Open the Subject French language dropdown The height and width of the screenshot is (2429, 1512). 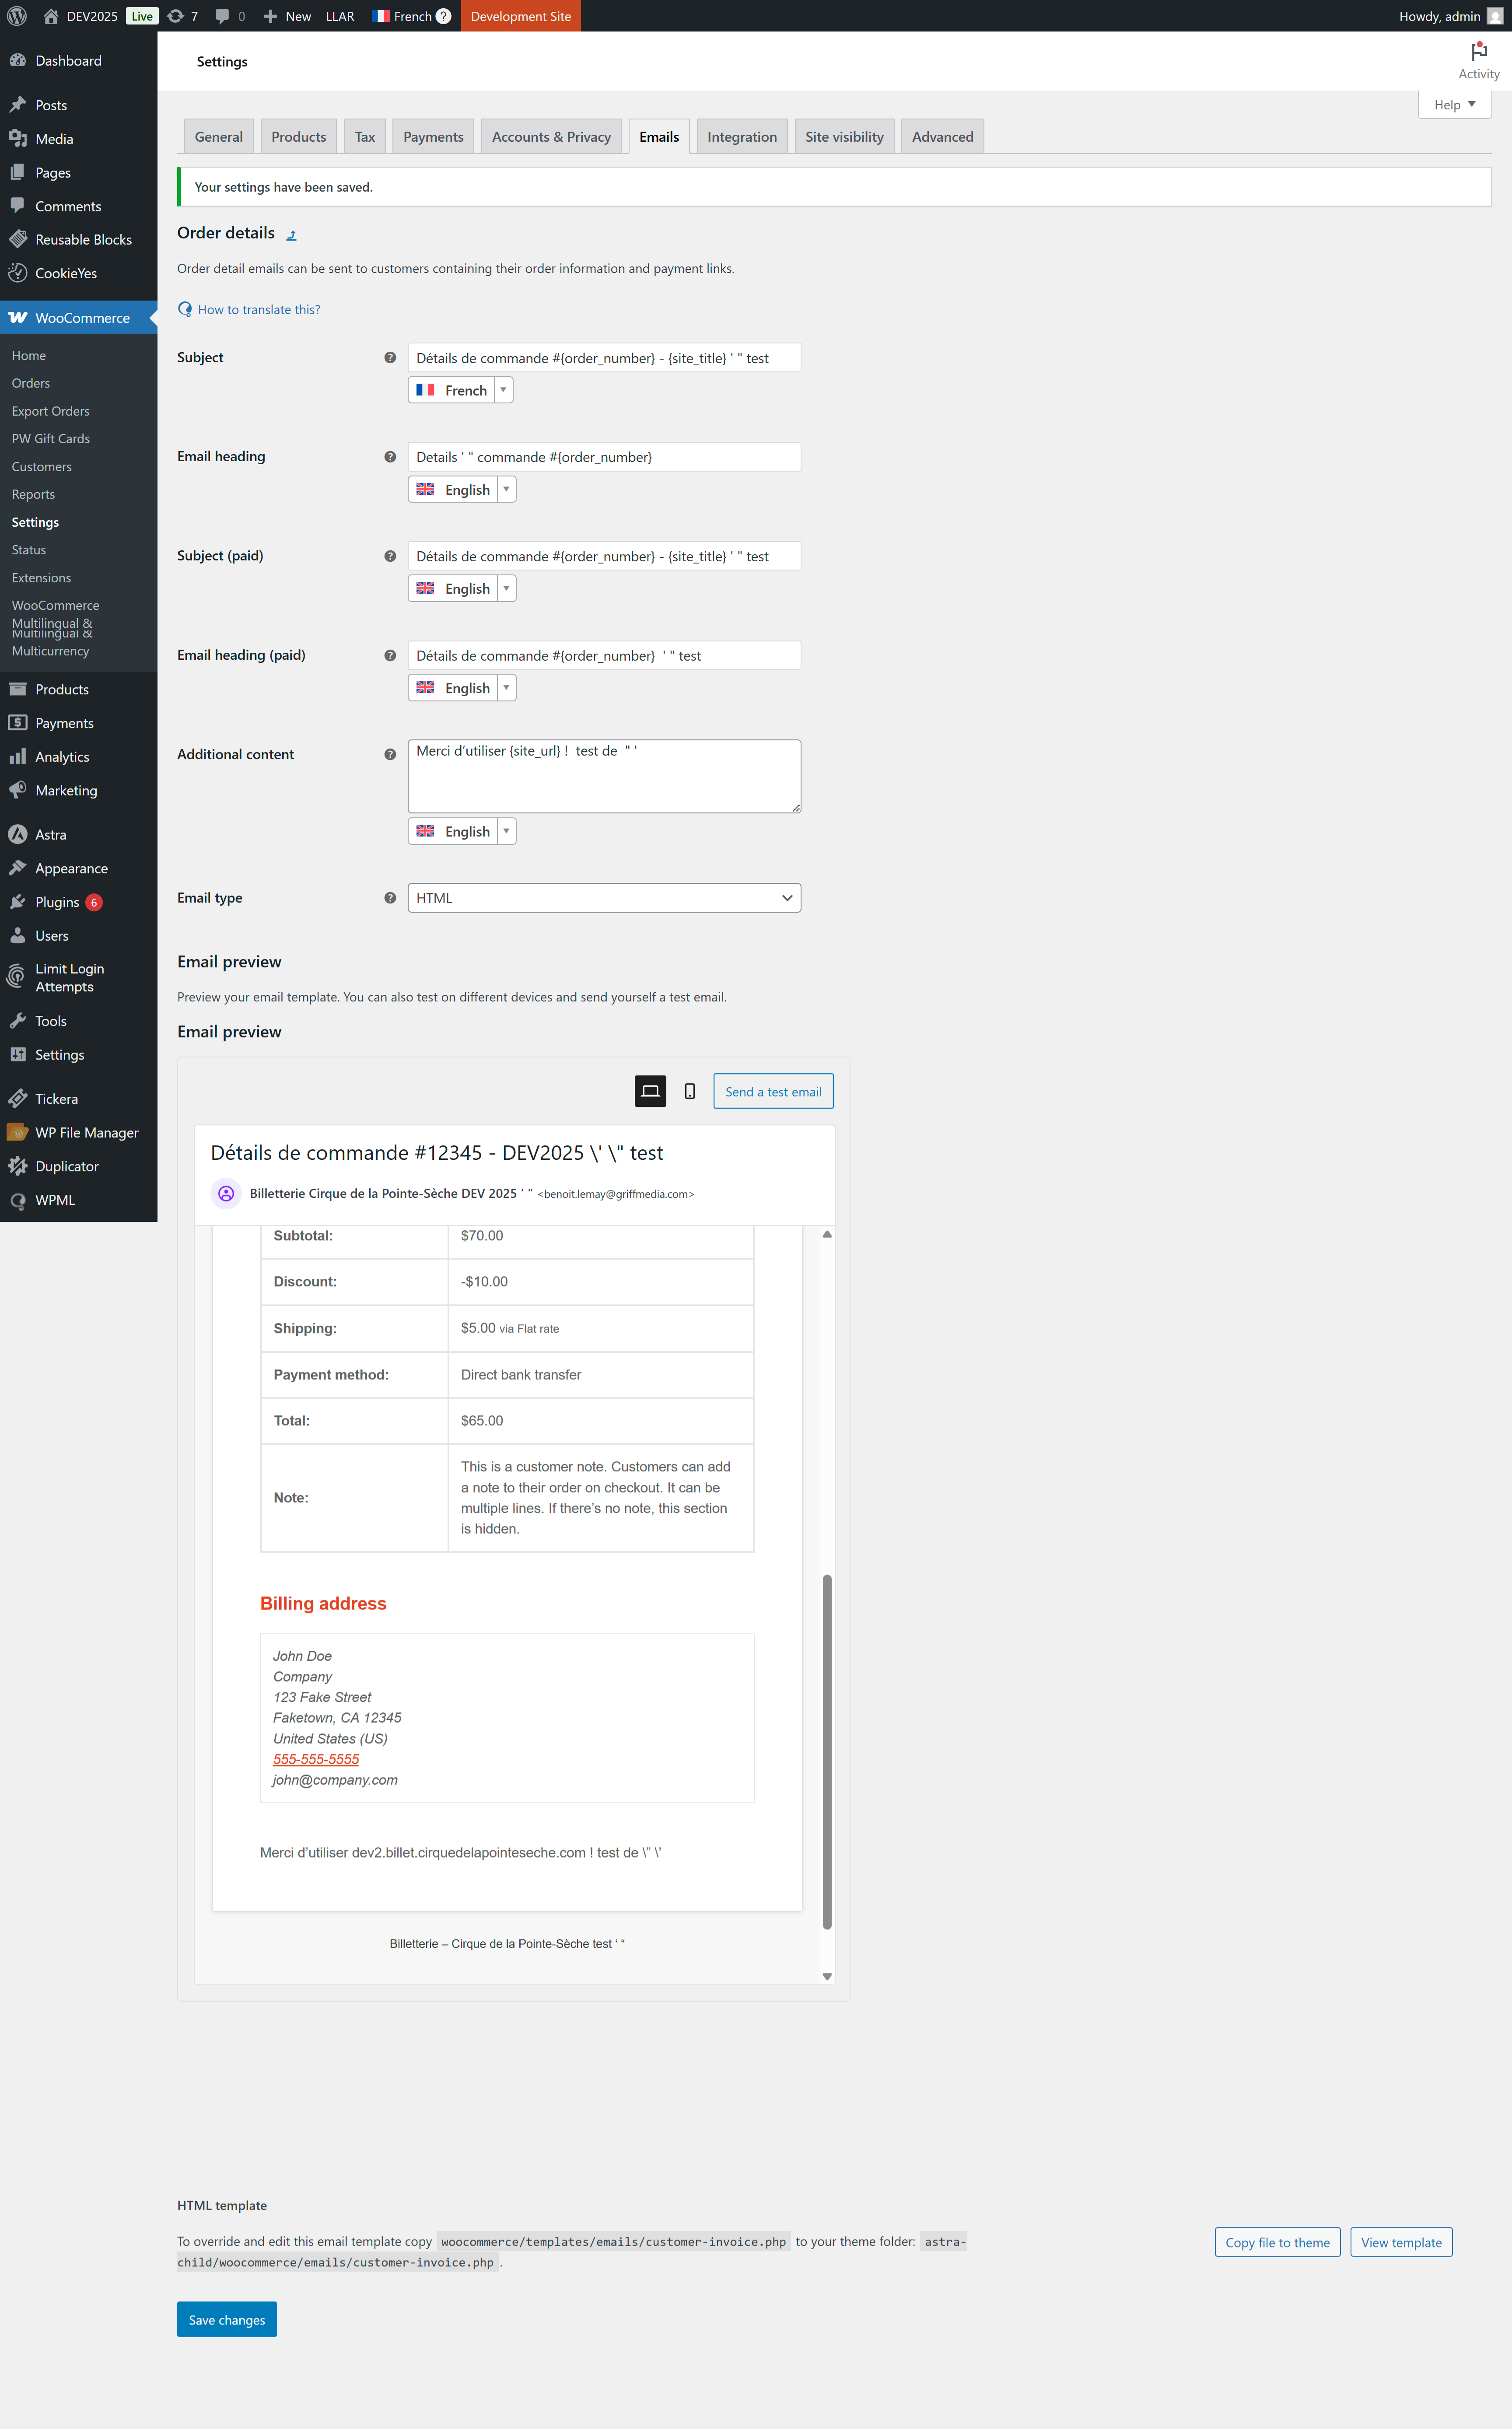[460, 390]
